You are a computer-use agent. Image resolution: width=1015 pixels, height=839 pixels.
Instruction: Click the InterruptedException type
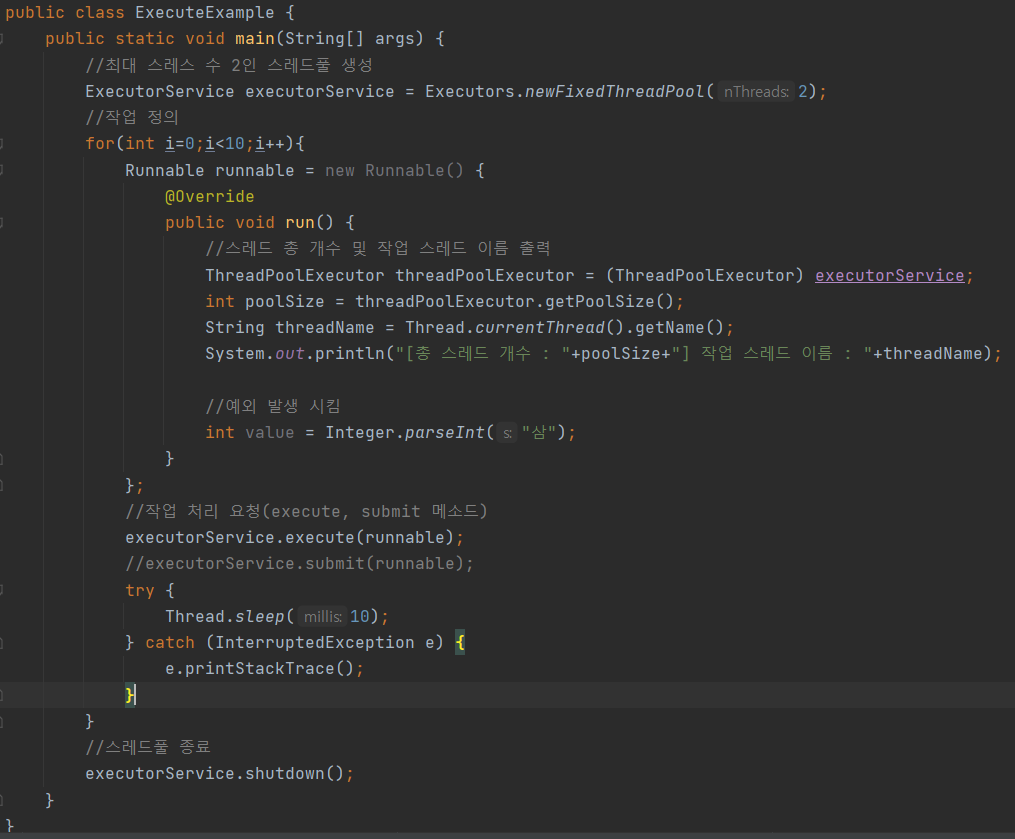(315, 642)
